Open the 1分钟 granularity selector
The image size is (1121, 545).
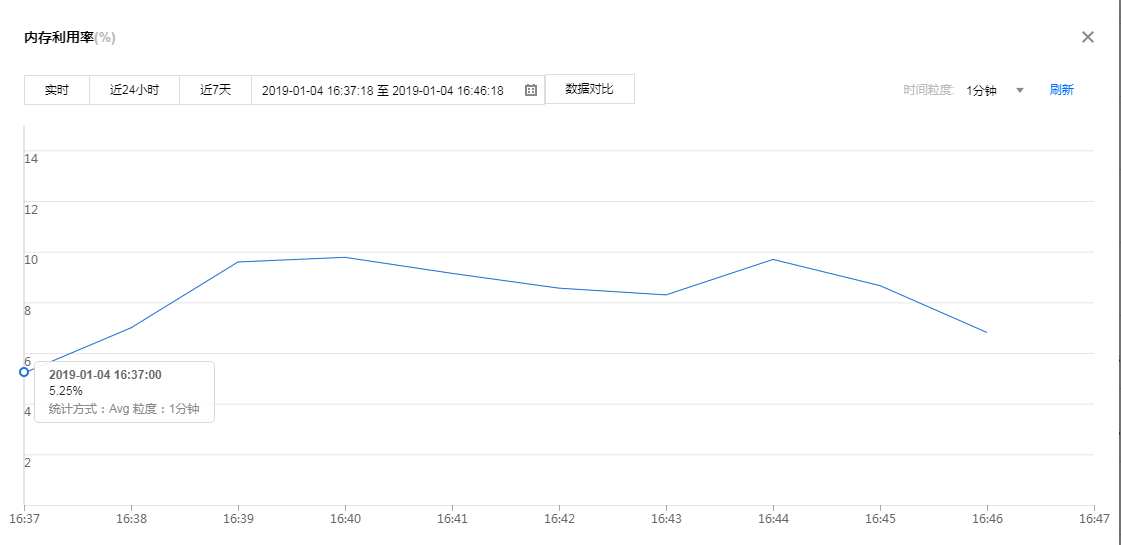tap(982, 90)
